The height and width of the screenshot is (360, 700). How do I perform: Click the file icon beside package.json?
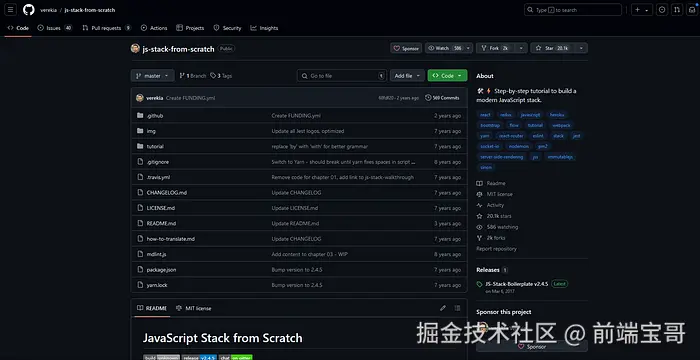pos(140,270)
